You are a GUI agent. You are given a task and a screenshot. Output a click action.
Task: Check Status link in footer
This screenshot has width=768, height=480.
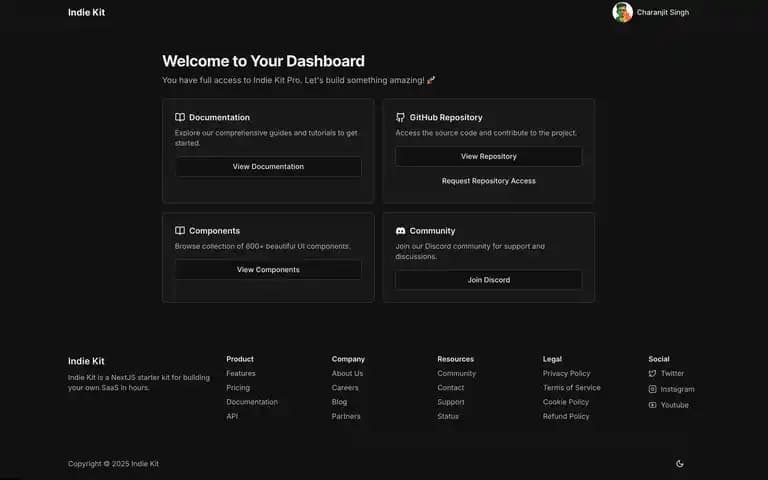(448, 416)
